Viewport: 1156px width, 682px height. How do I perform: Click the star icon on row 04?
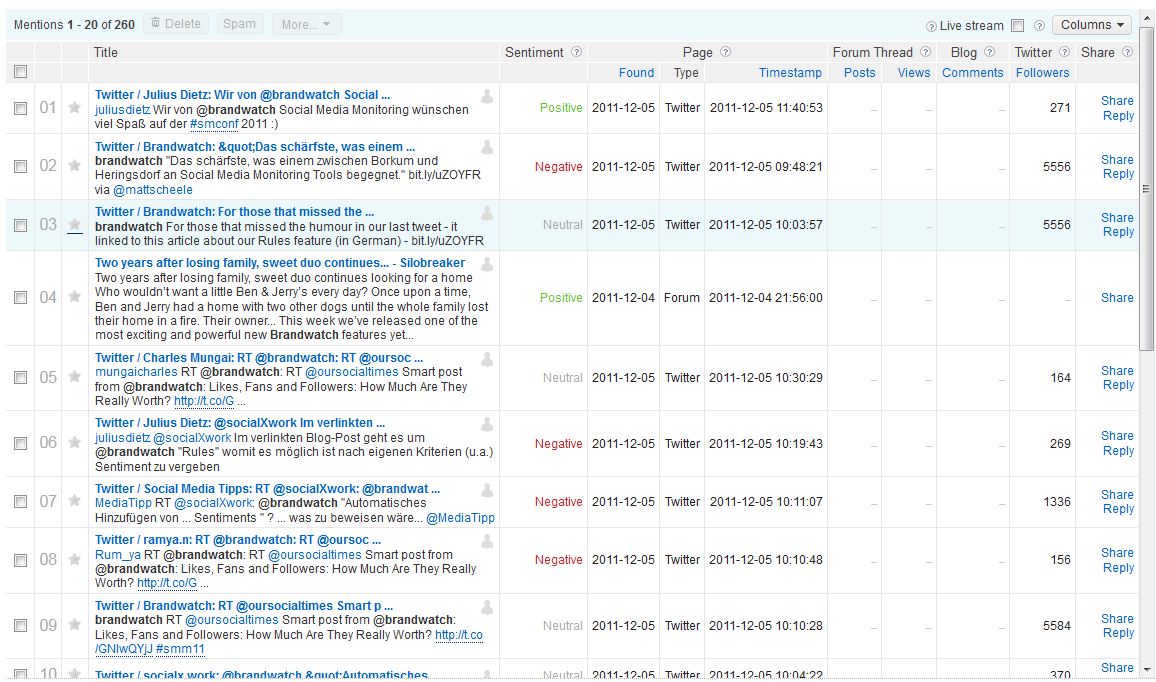click(x=74, y=298)
